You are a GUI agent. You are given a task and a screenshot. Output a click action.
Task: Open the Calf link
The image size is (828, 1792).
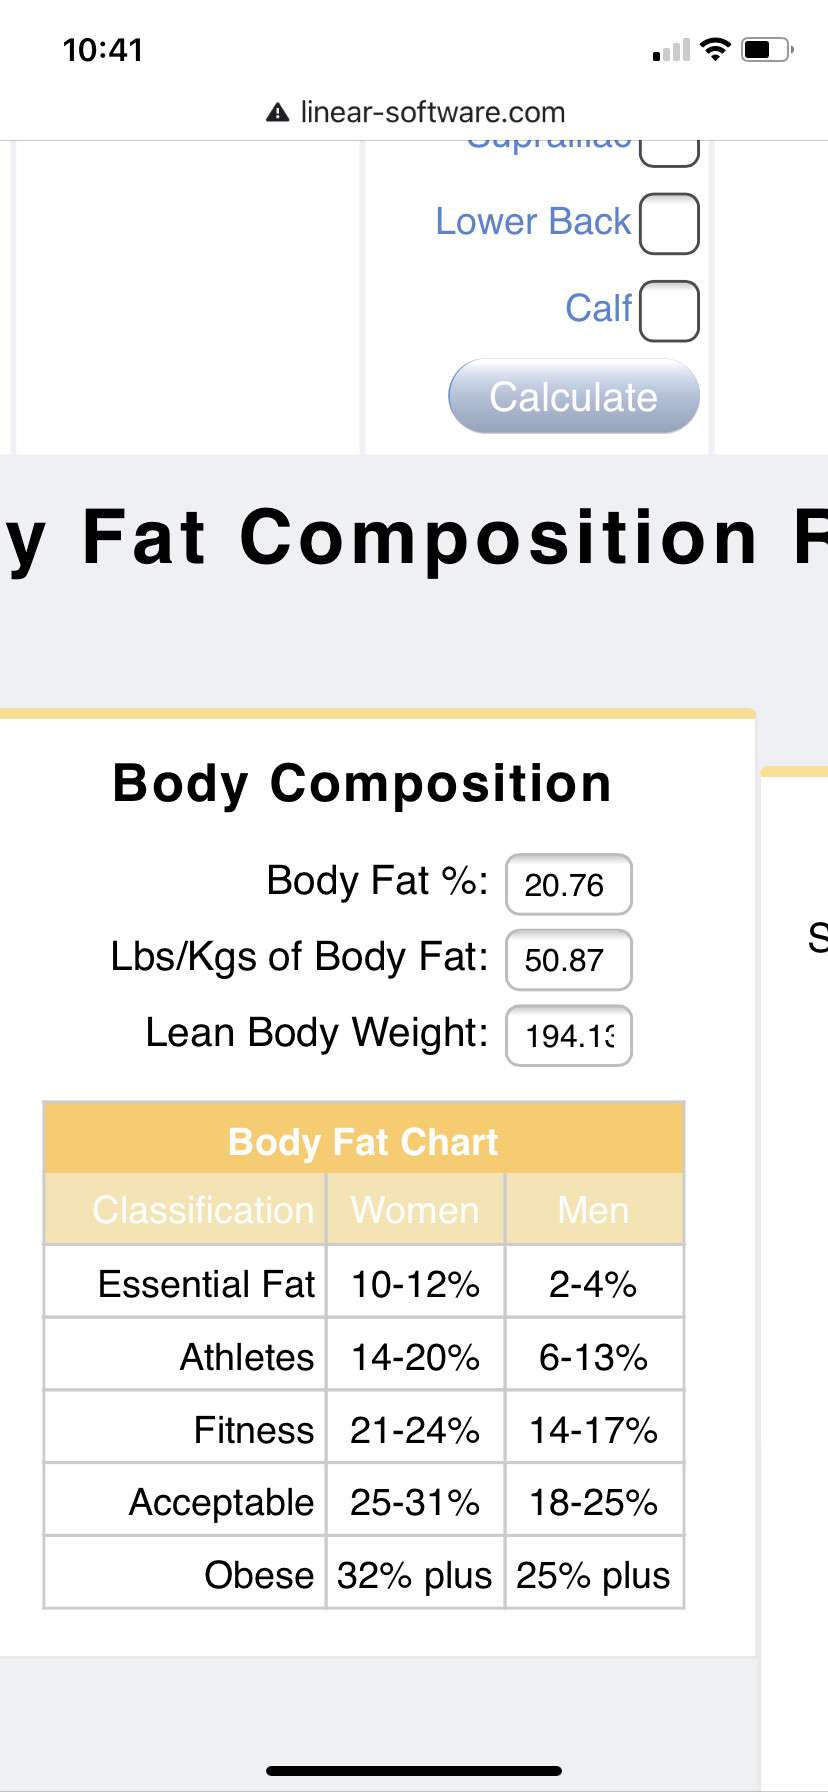coord(598,308)
